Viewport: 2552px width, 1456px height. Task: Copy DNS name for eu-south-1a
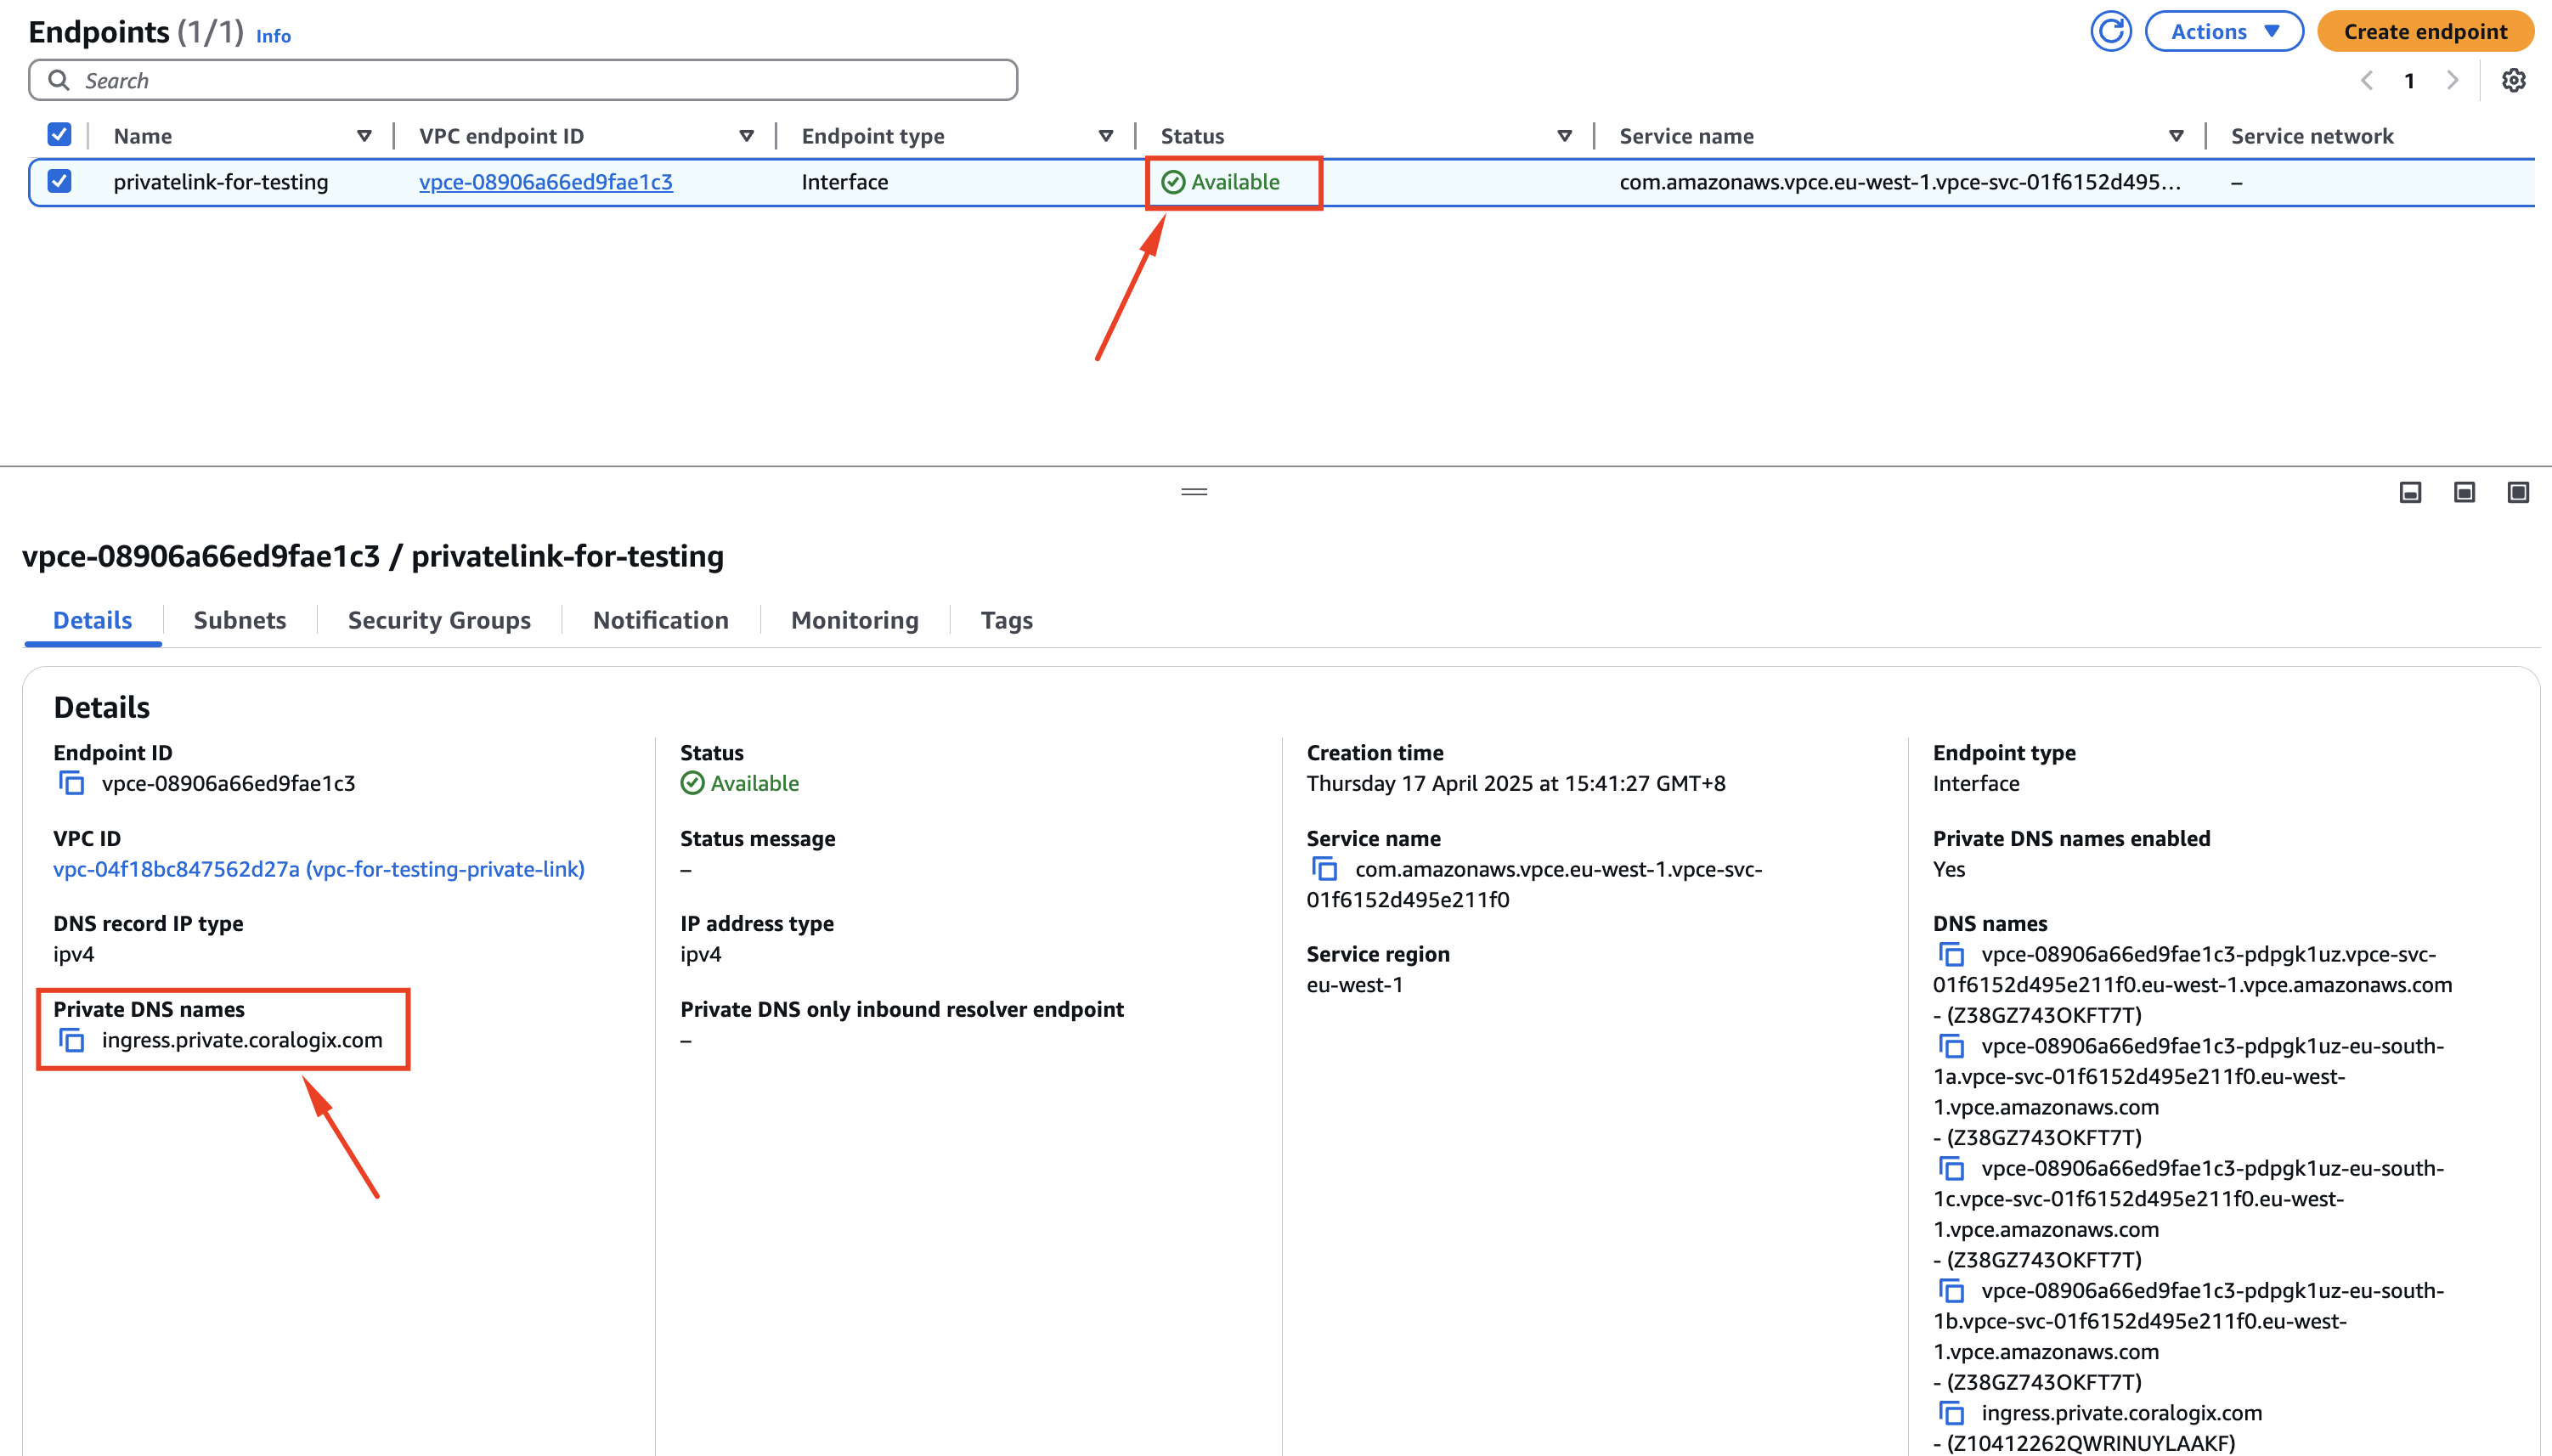click(1951, 1046)
